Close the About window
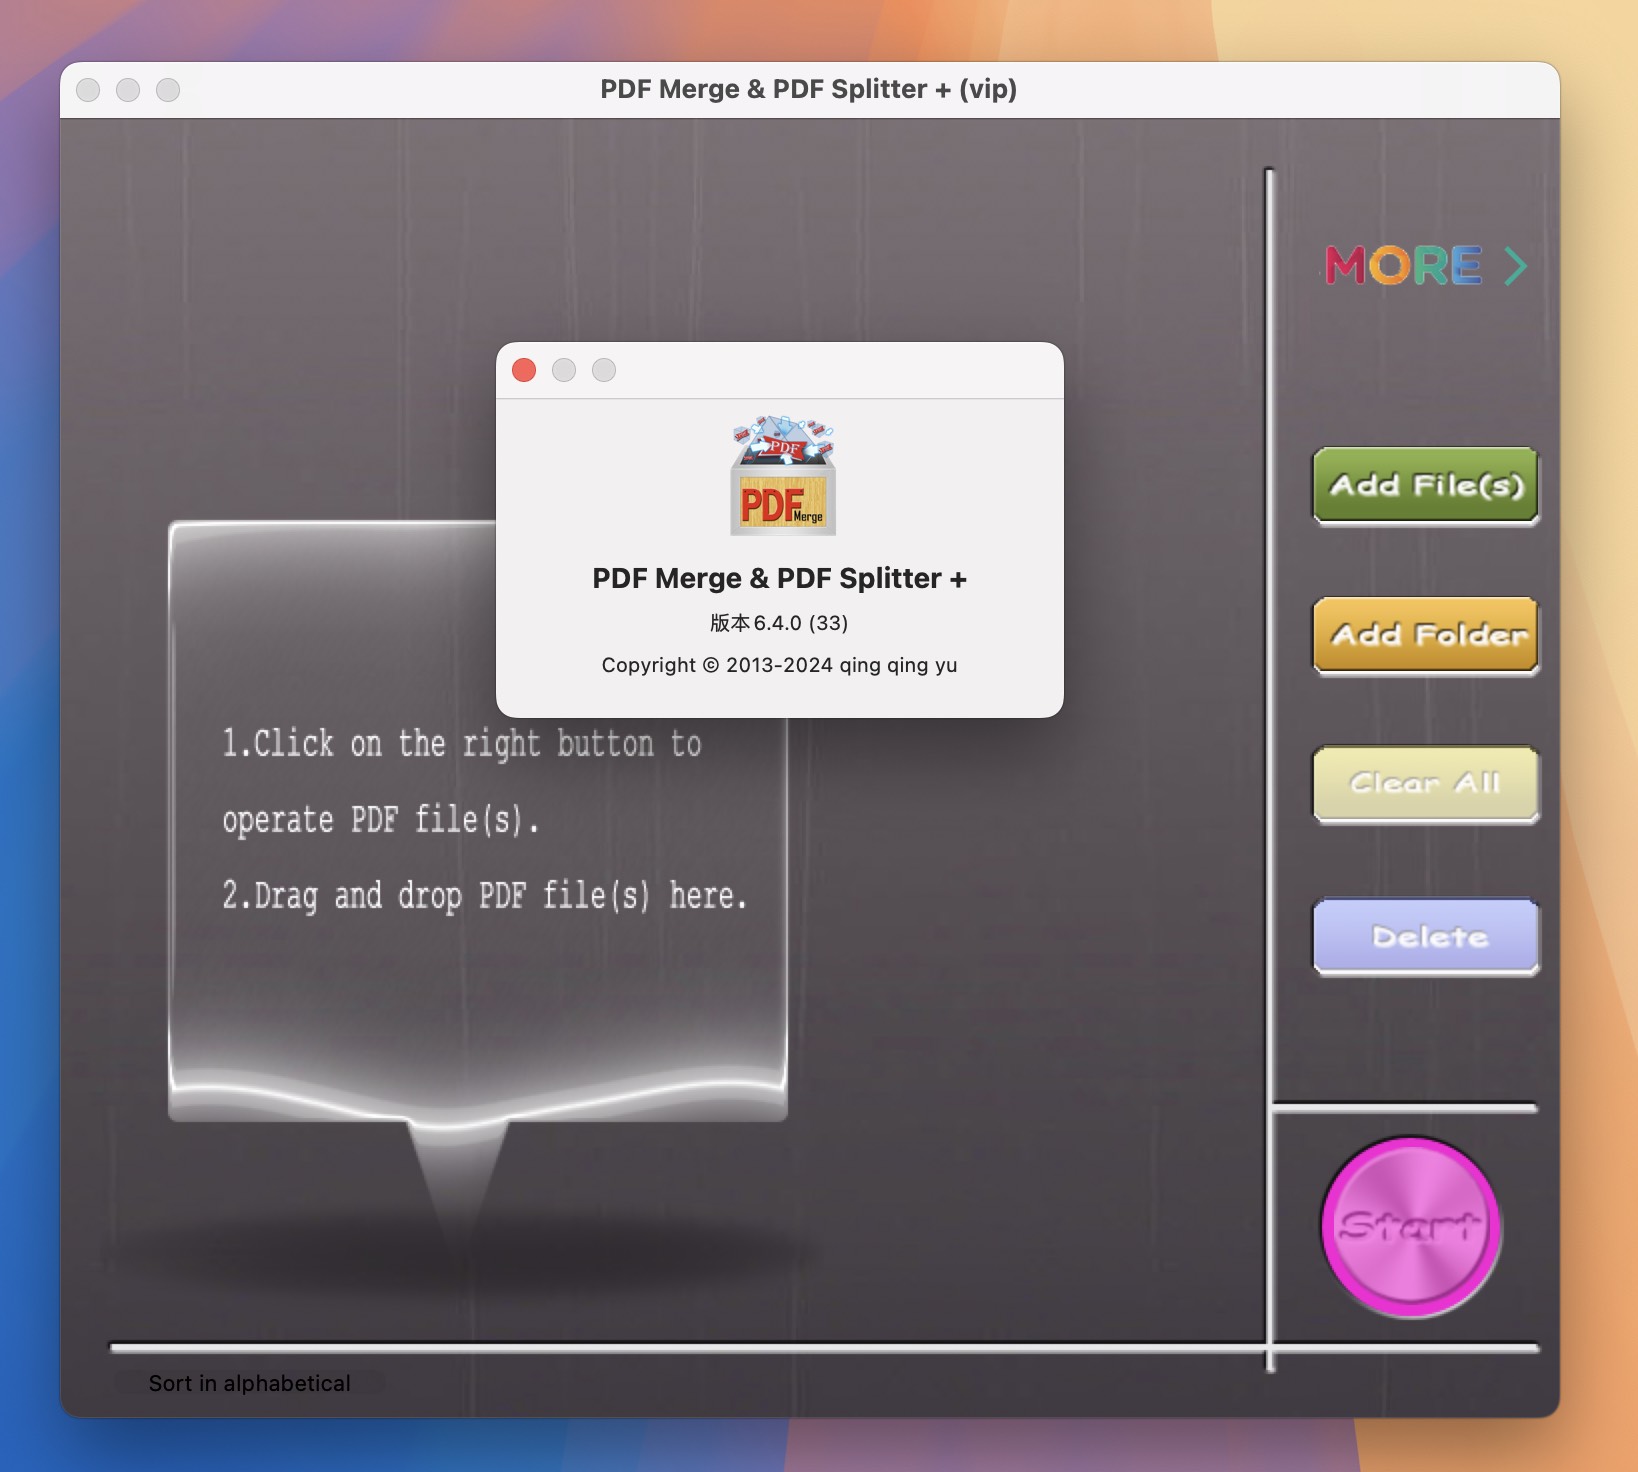The width and height of the screenshot is (1638, 1472). point(523,370)
